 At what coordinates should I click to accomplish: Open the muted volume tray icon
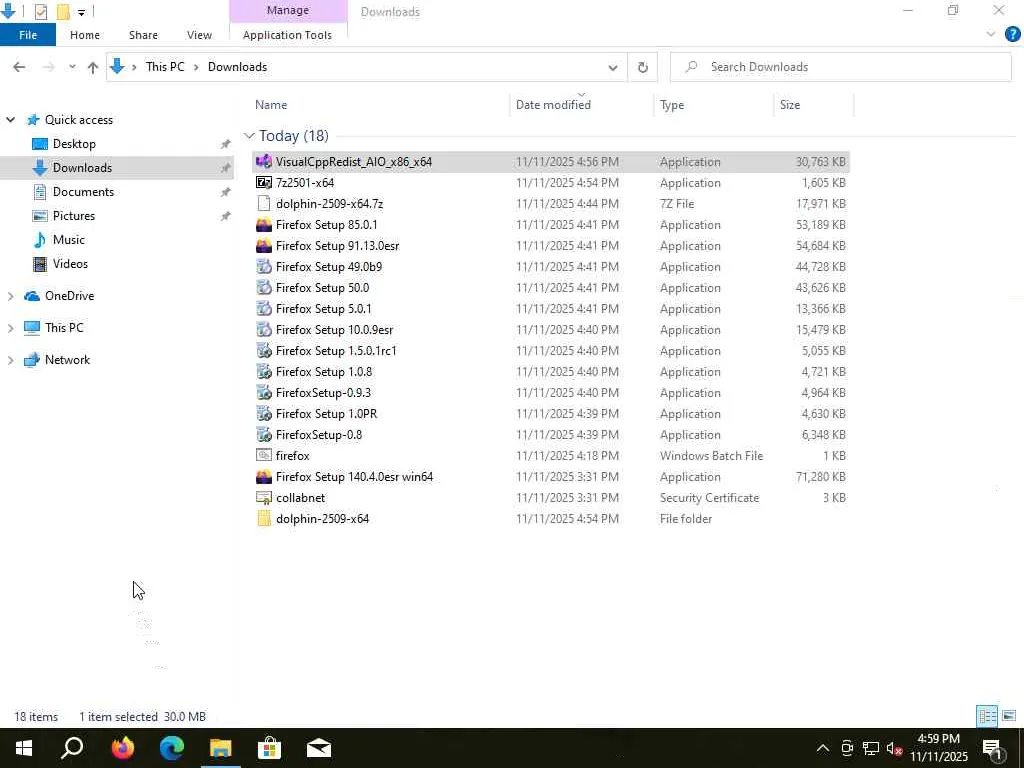pos(894,748)
